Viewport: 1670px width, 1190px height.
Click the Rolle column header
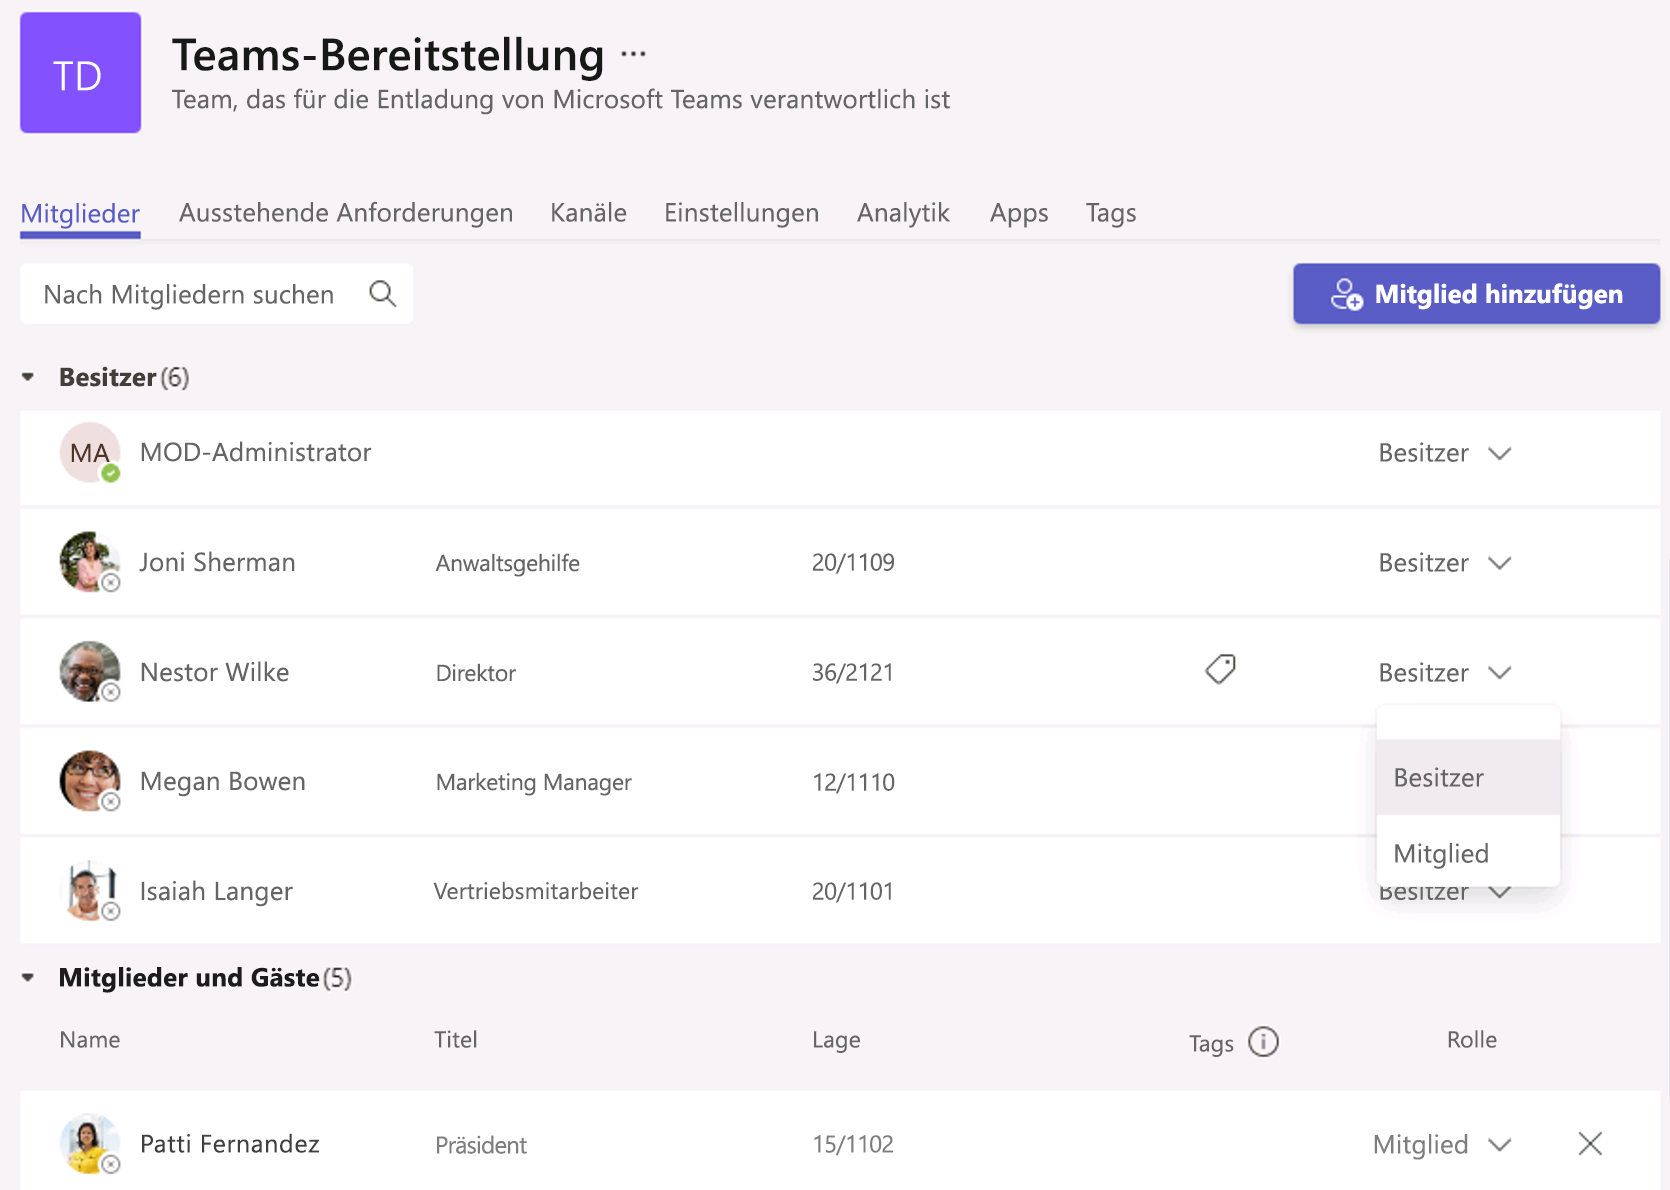[1471, 1040]
